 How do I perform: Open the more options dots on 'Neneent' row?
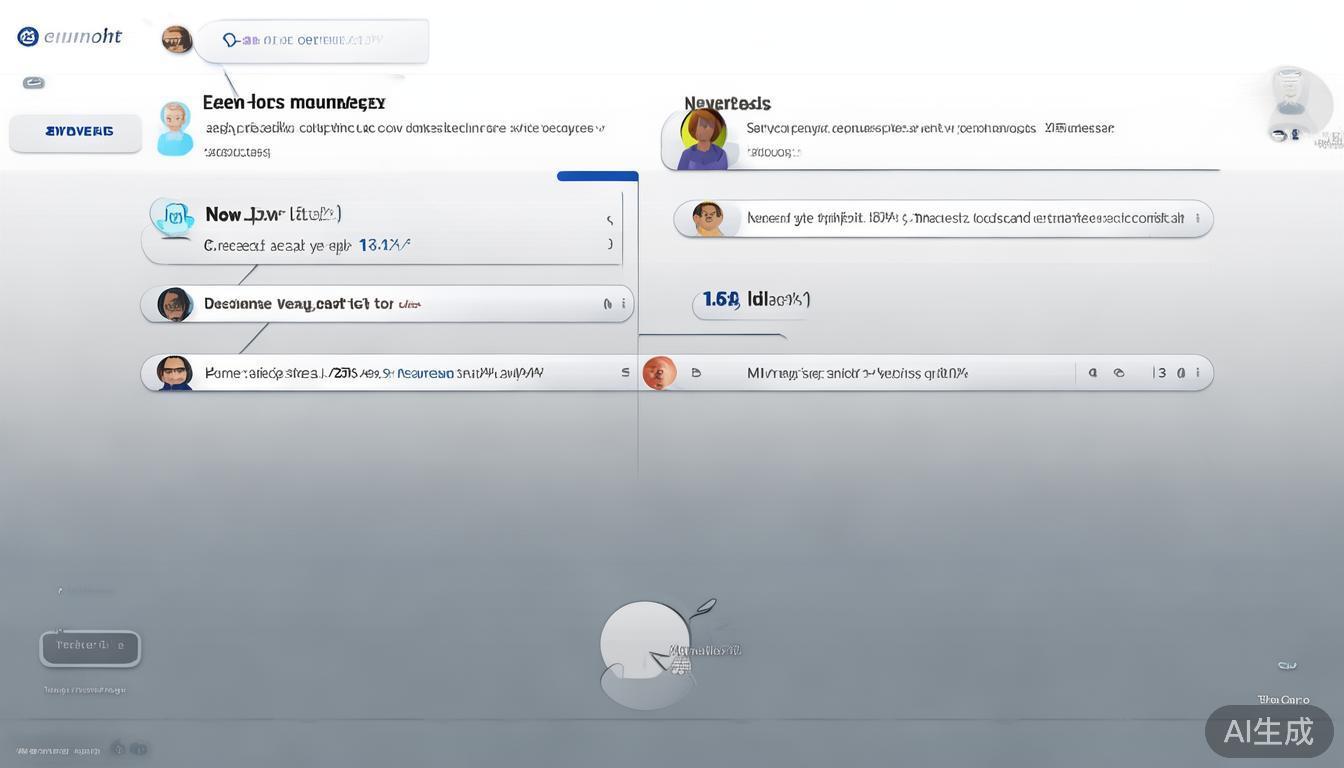(1197, 218)
